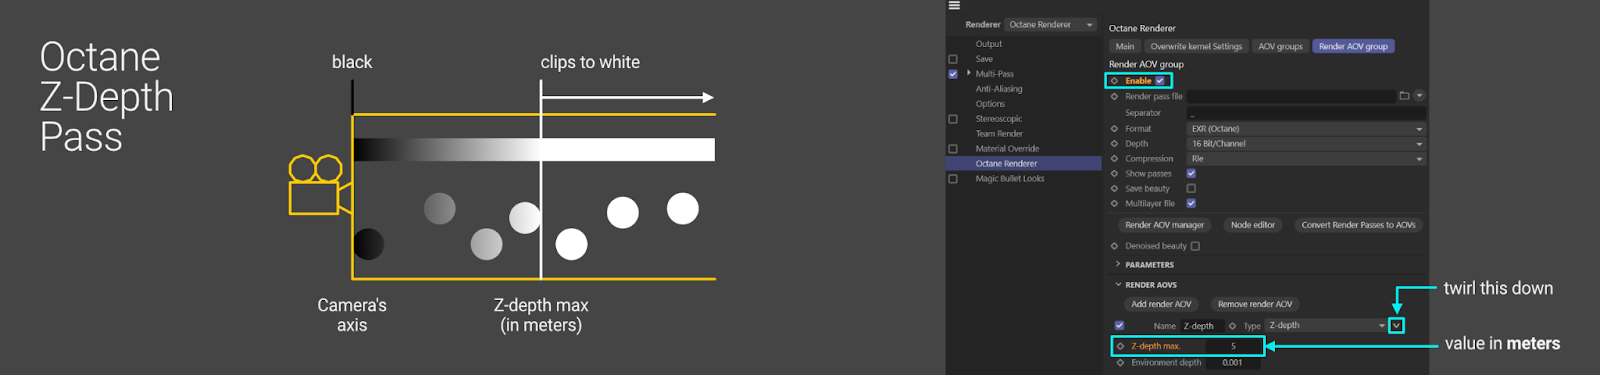Select Magic Bullet Looks in the list
The width and height of the screenshot is (1600, 375).
1009,179
